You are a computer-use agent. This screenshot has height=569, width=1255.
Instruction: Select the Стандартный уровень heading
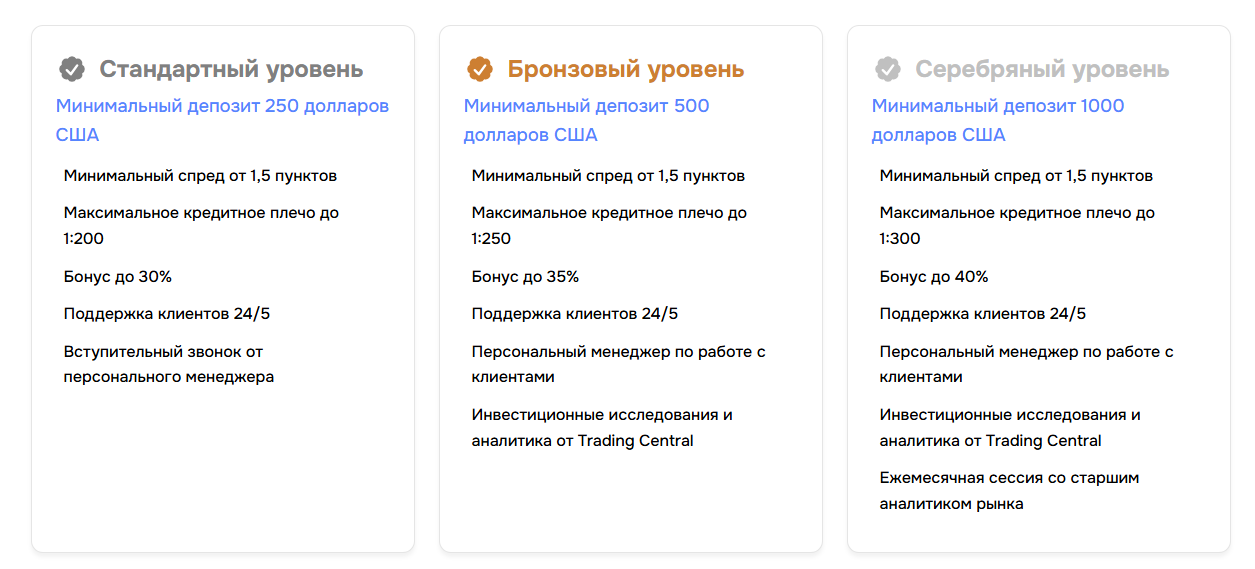pos(231,69)
